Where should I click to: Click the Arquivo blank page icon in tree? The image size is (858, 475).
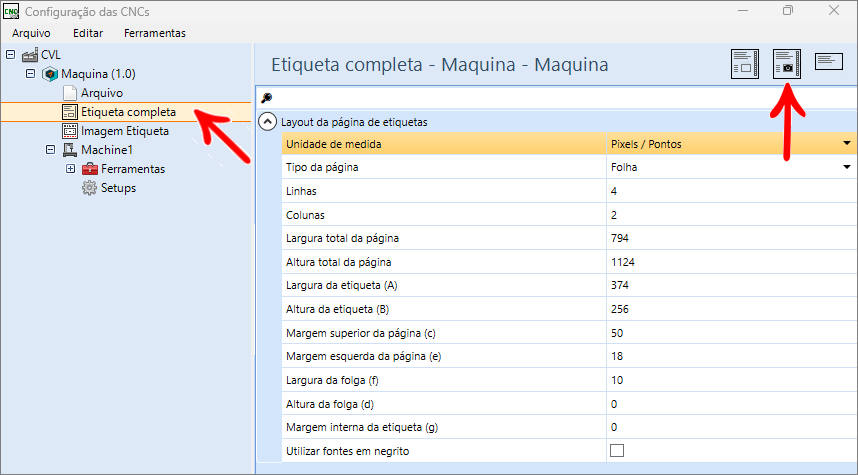pyautogui.click(x=69, y=93)
